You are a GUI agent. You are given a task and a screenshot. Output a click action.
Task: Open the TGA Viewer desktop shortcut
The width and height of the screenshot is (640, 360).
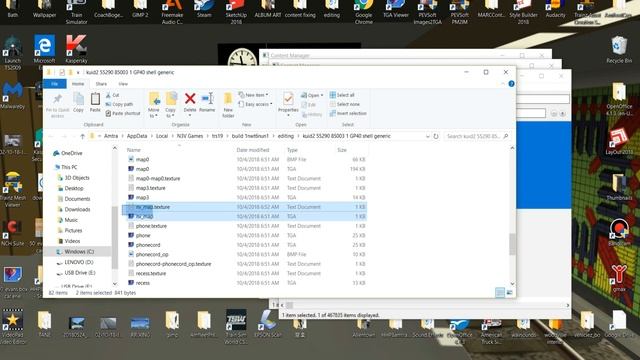pos(396,9)
